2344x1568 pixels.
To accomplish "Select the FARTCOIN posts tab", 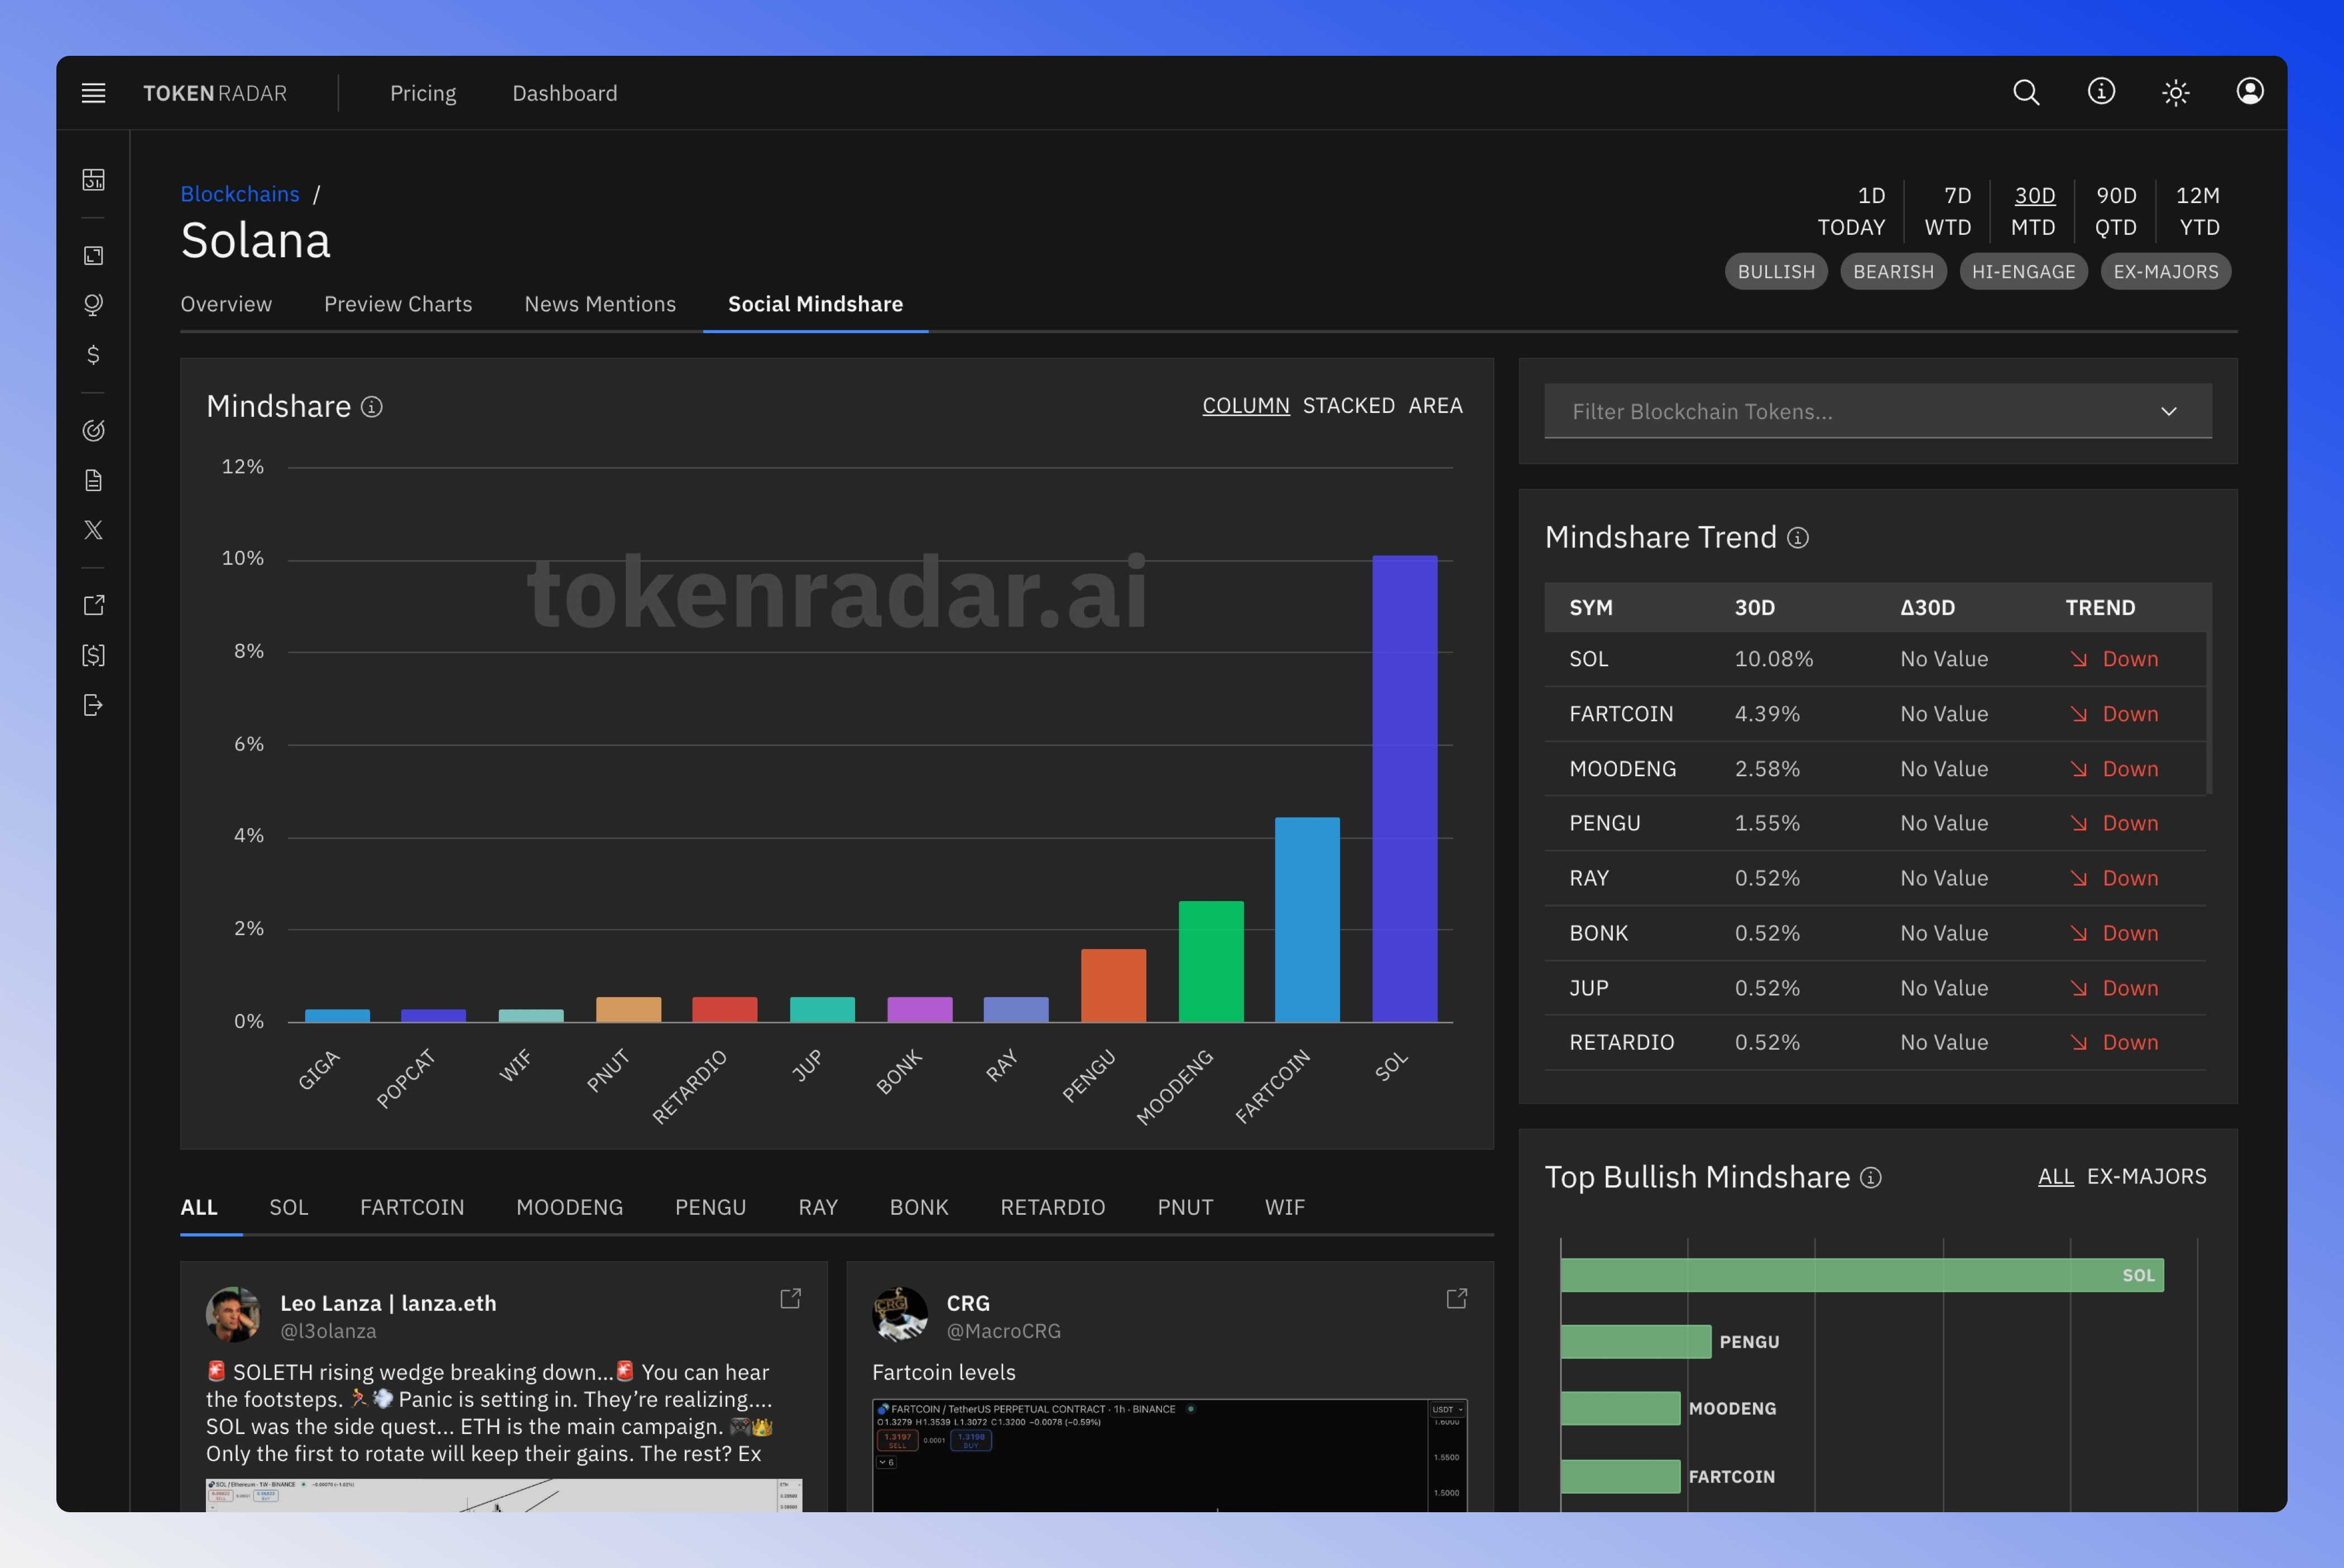I will coord(412,1207).
